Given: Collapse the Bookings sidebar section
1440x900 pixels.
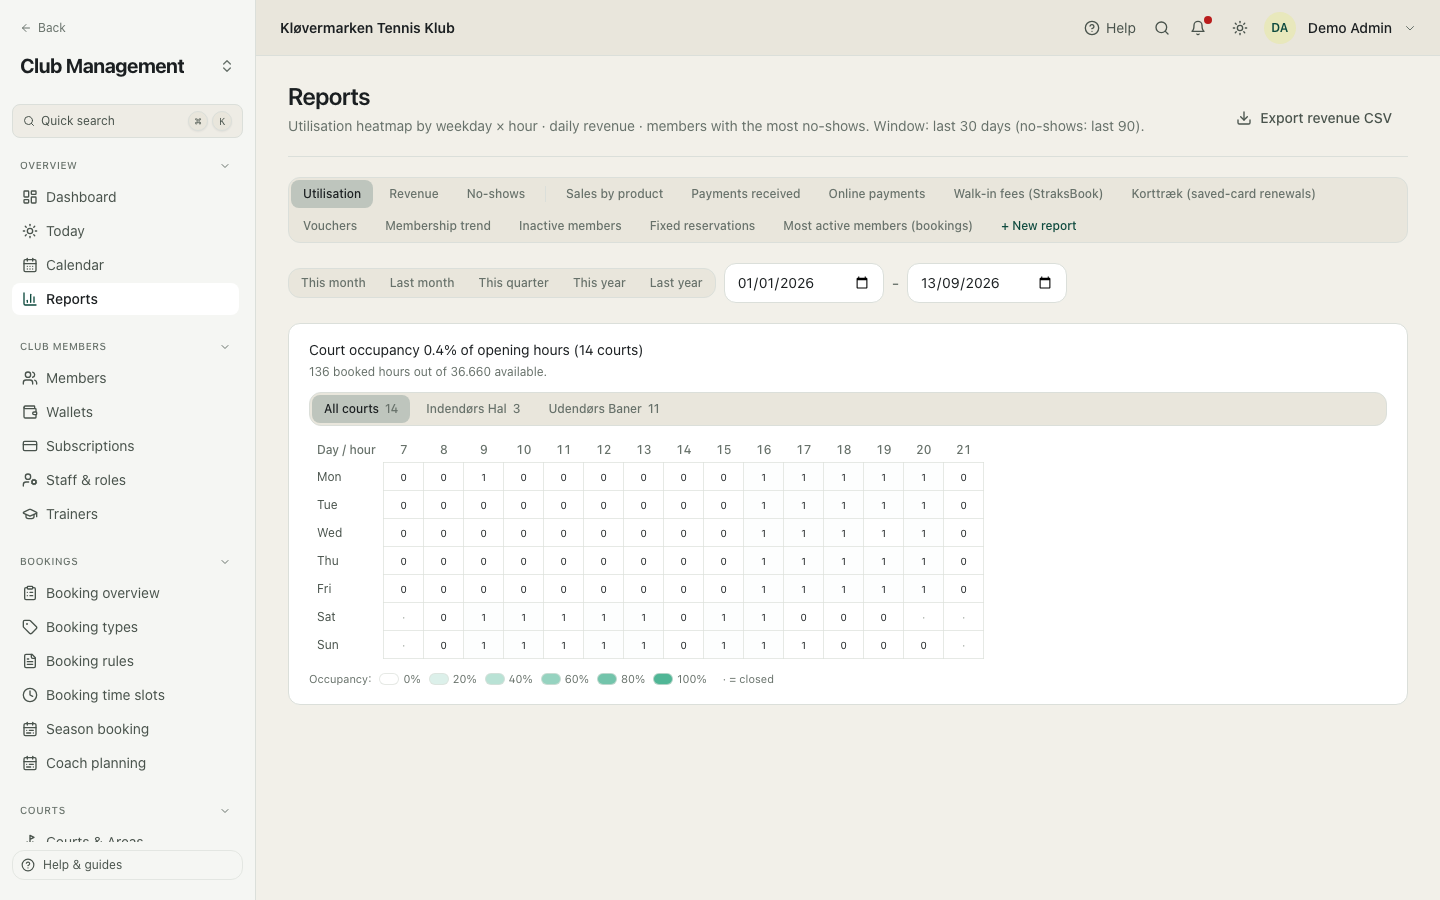Looking at the screenshot, I should pyautogui.click(x=225, y=562).
